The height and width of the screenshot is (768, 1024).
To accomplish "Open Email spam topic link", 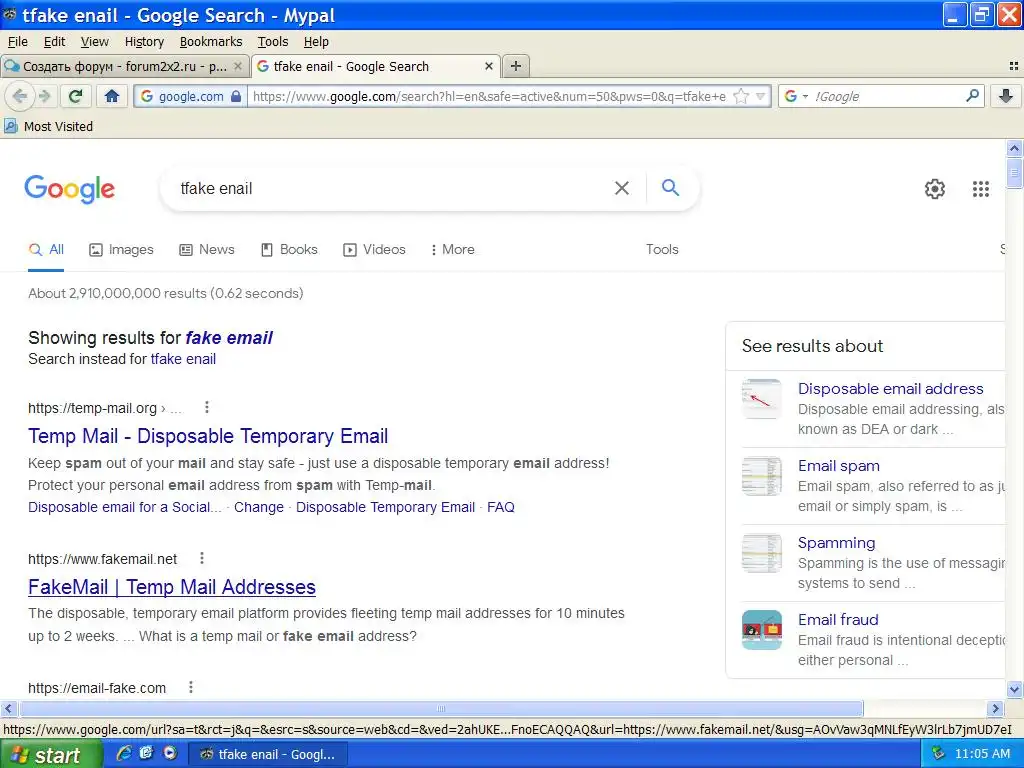I will (x=839, y=466).
